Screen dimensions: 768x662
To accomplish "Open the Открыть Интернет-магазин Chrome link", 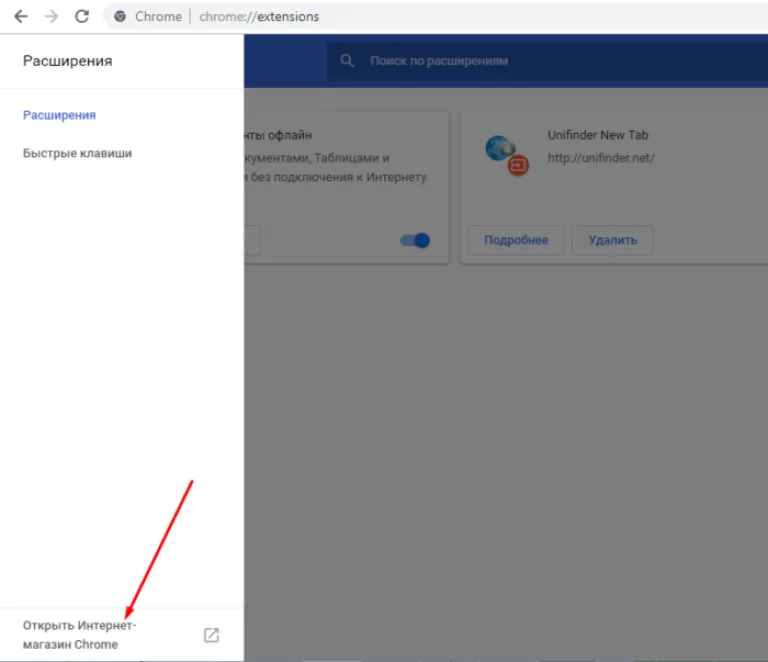I will tap(121, 635).
